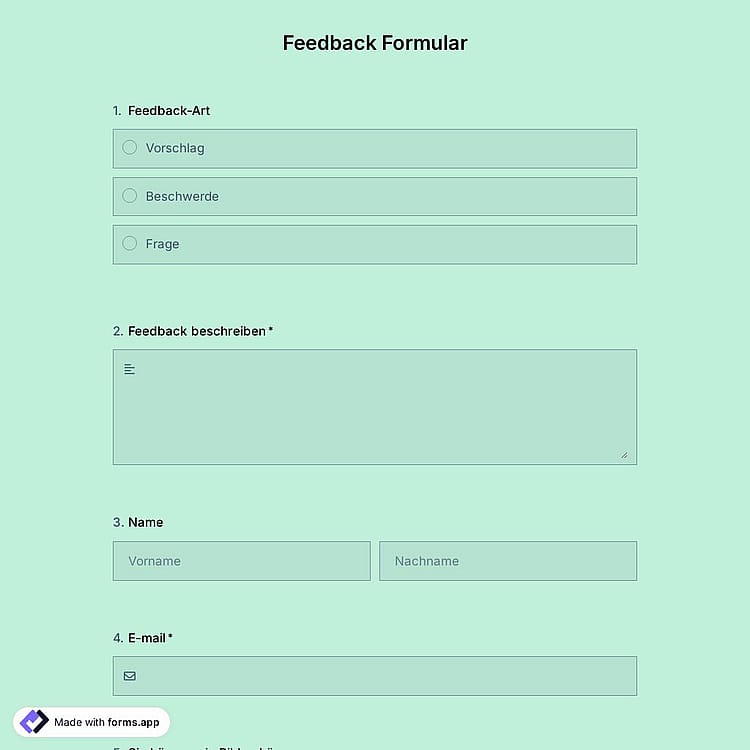Click into the Nachname input field

(508, 561)
